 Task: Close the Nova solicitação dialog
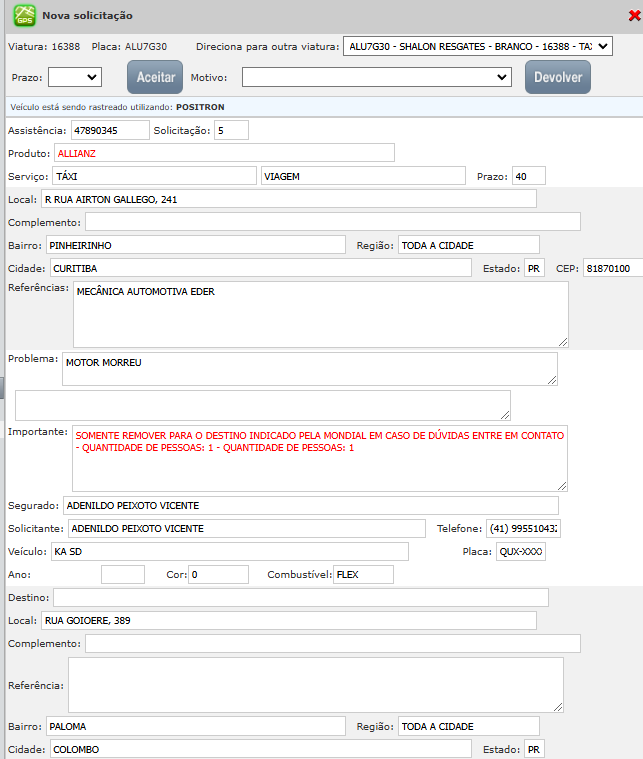click(633, 15)
